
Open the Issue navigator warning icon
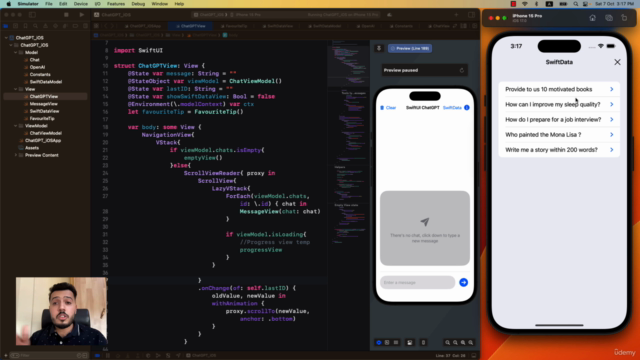(45, 26)
